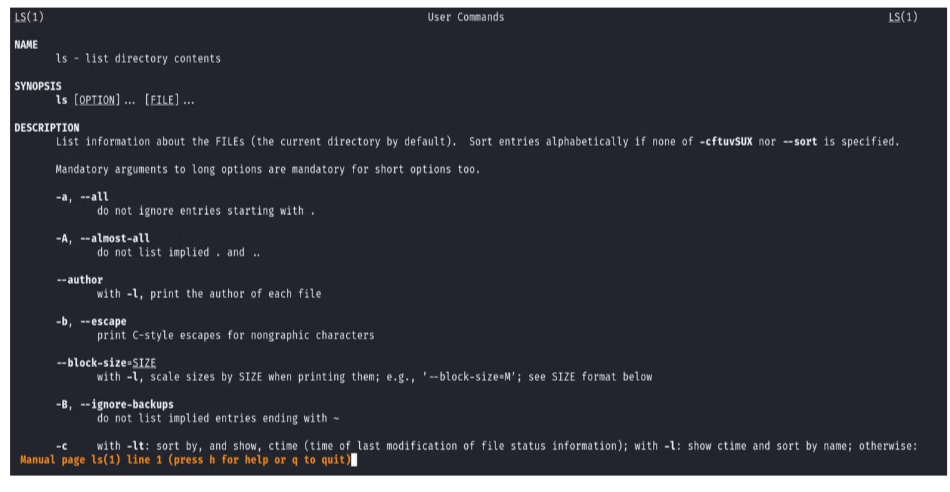The width and height of the screenshot is (950, 492).
Task: Click the -A, --almost-all option entry
Action: click(102, 238)
